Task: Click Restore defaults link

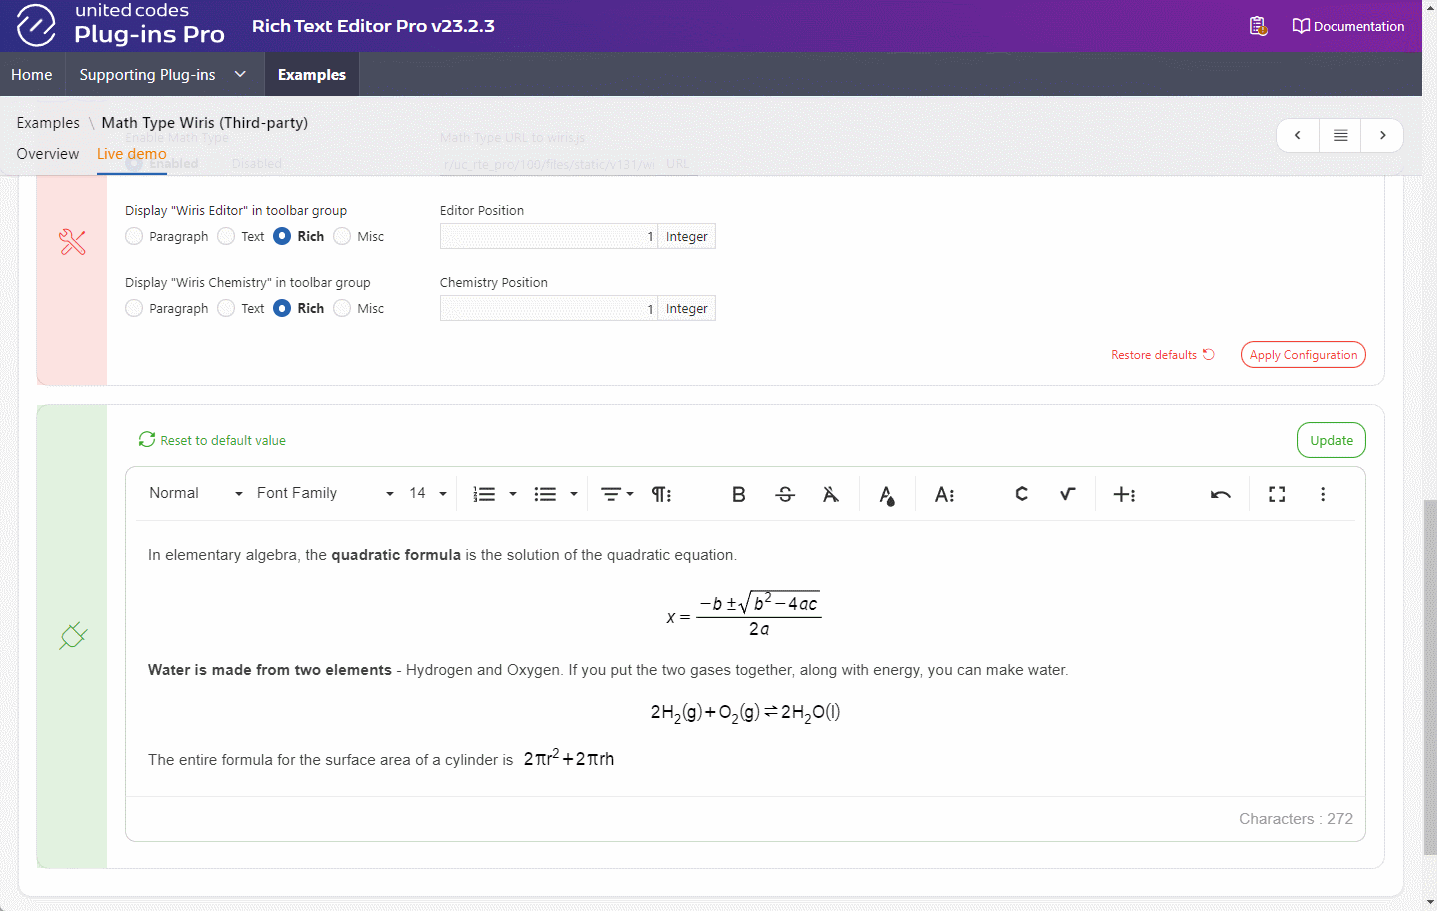Action: coord(1163,355)
